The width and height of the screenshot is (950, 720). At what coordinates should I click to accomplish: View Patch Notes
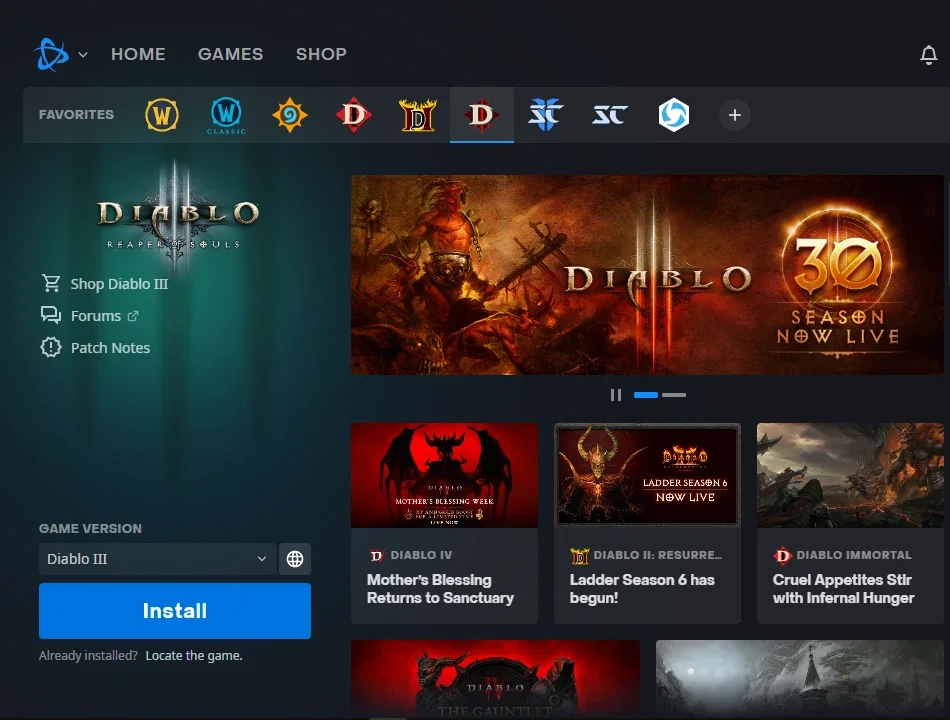coord(110,348)
